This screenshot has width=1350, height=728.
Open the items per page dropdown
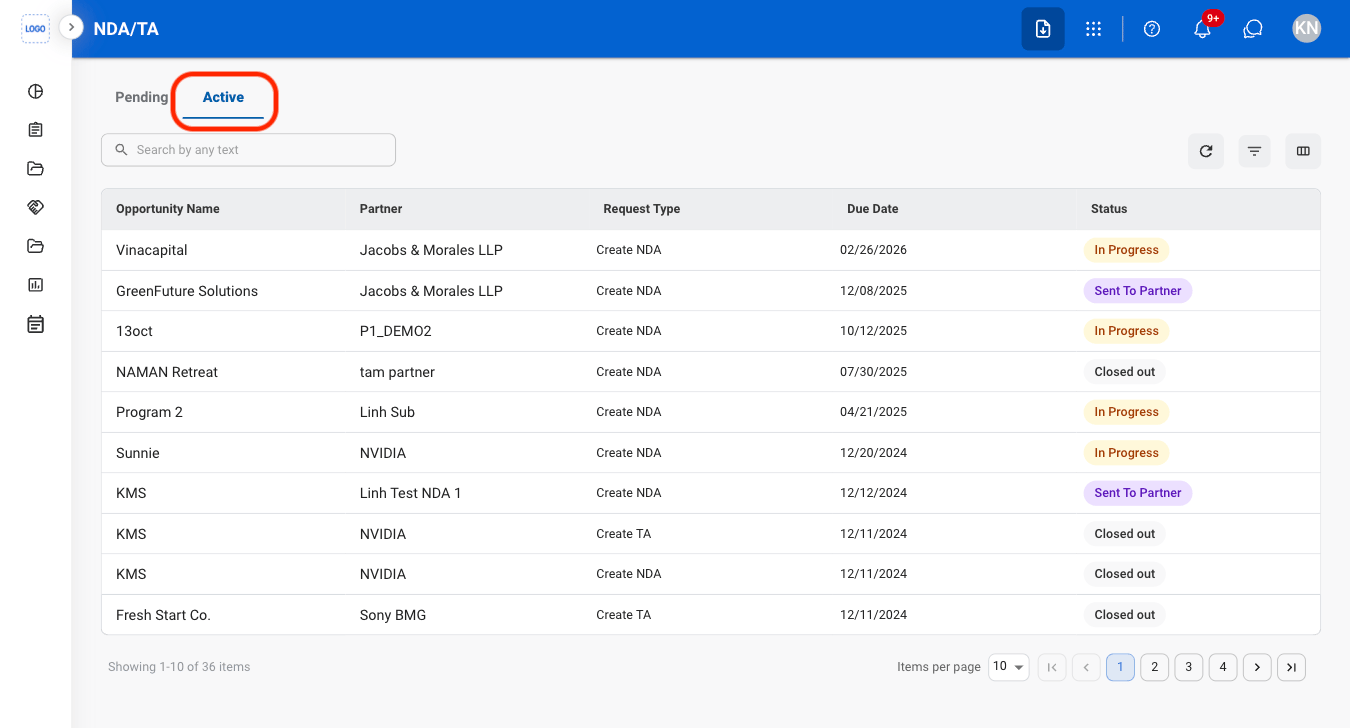point(1009,667)
